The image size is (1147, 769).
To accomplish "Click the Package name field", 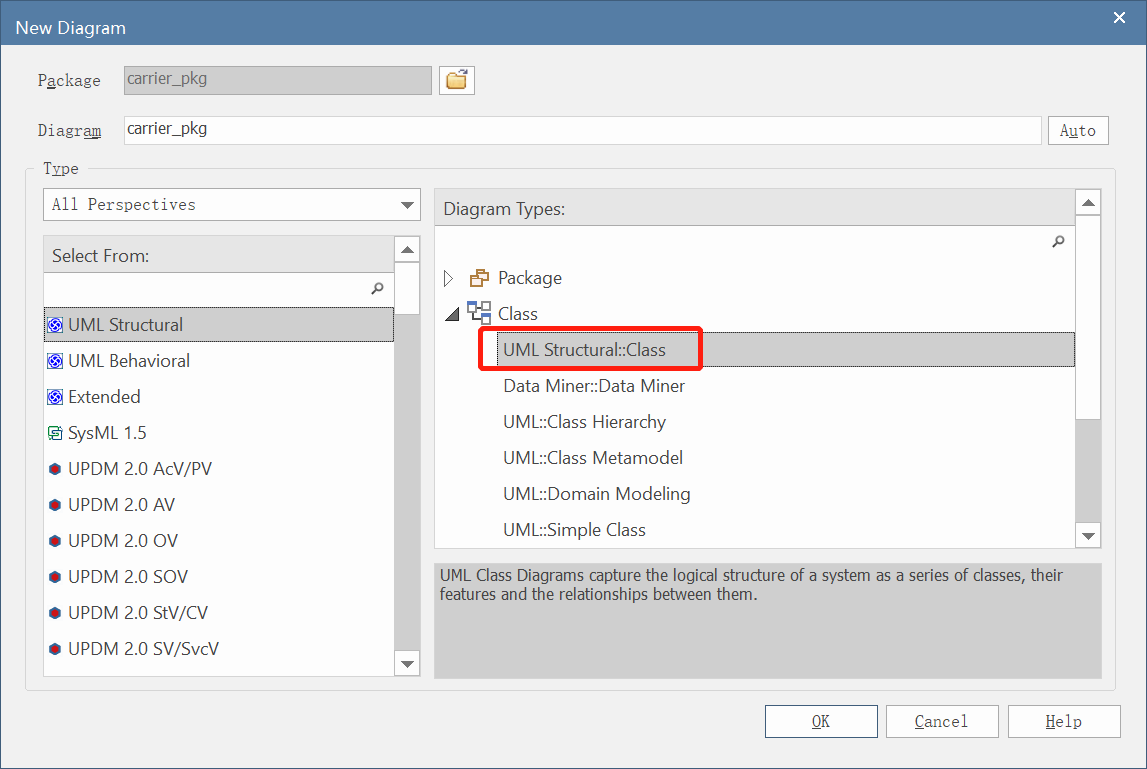I will point(278,80).
